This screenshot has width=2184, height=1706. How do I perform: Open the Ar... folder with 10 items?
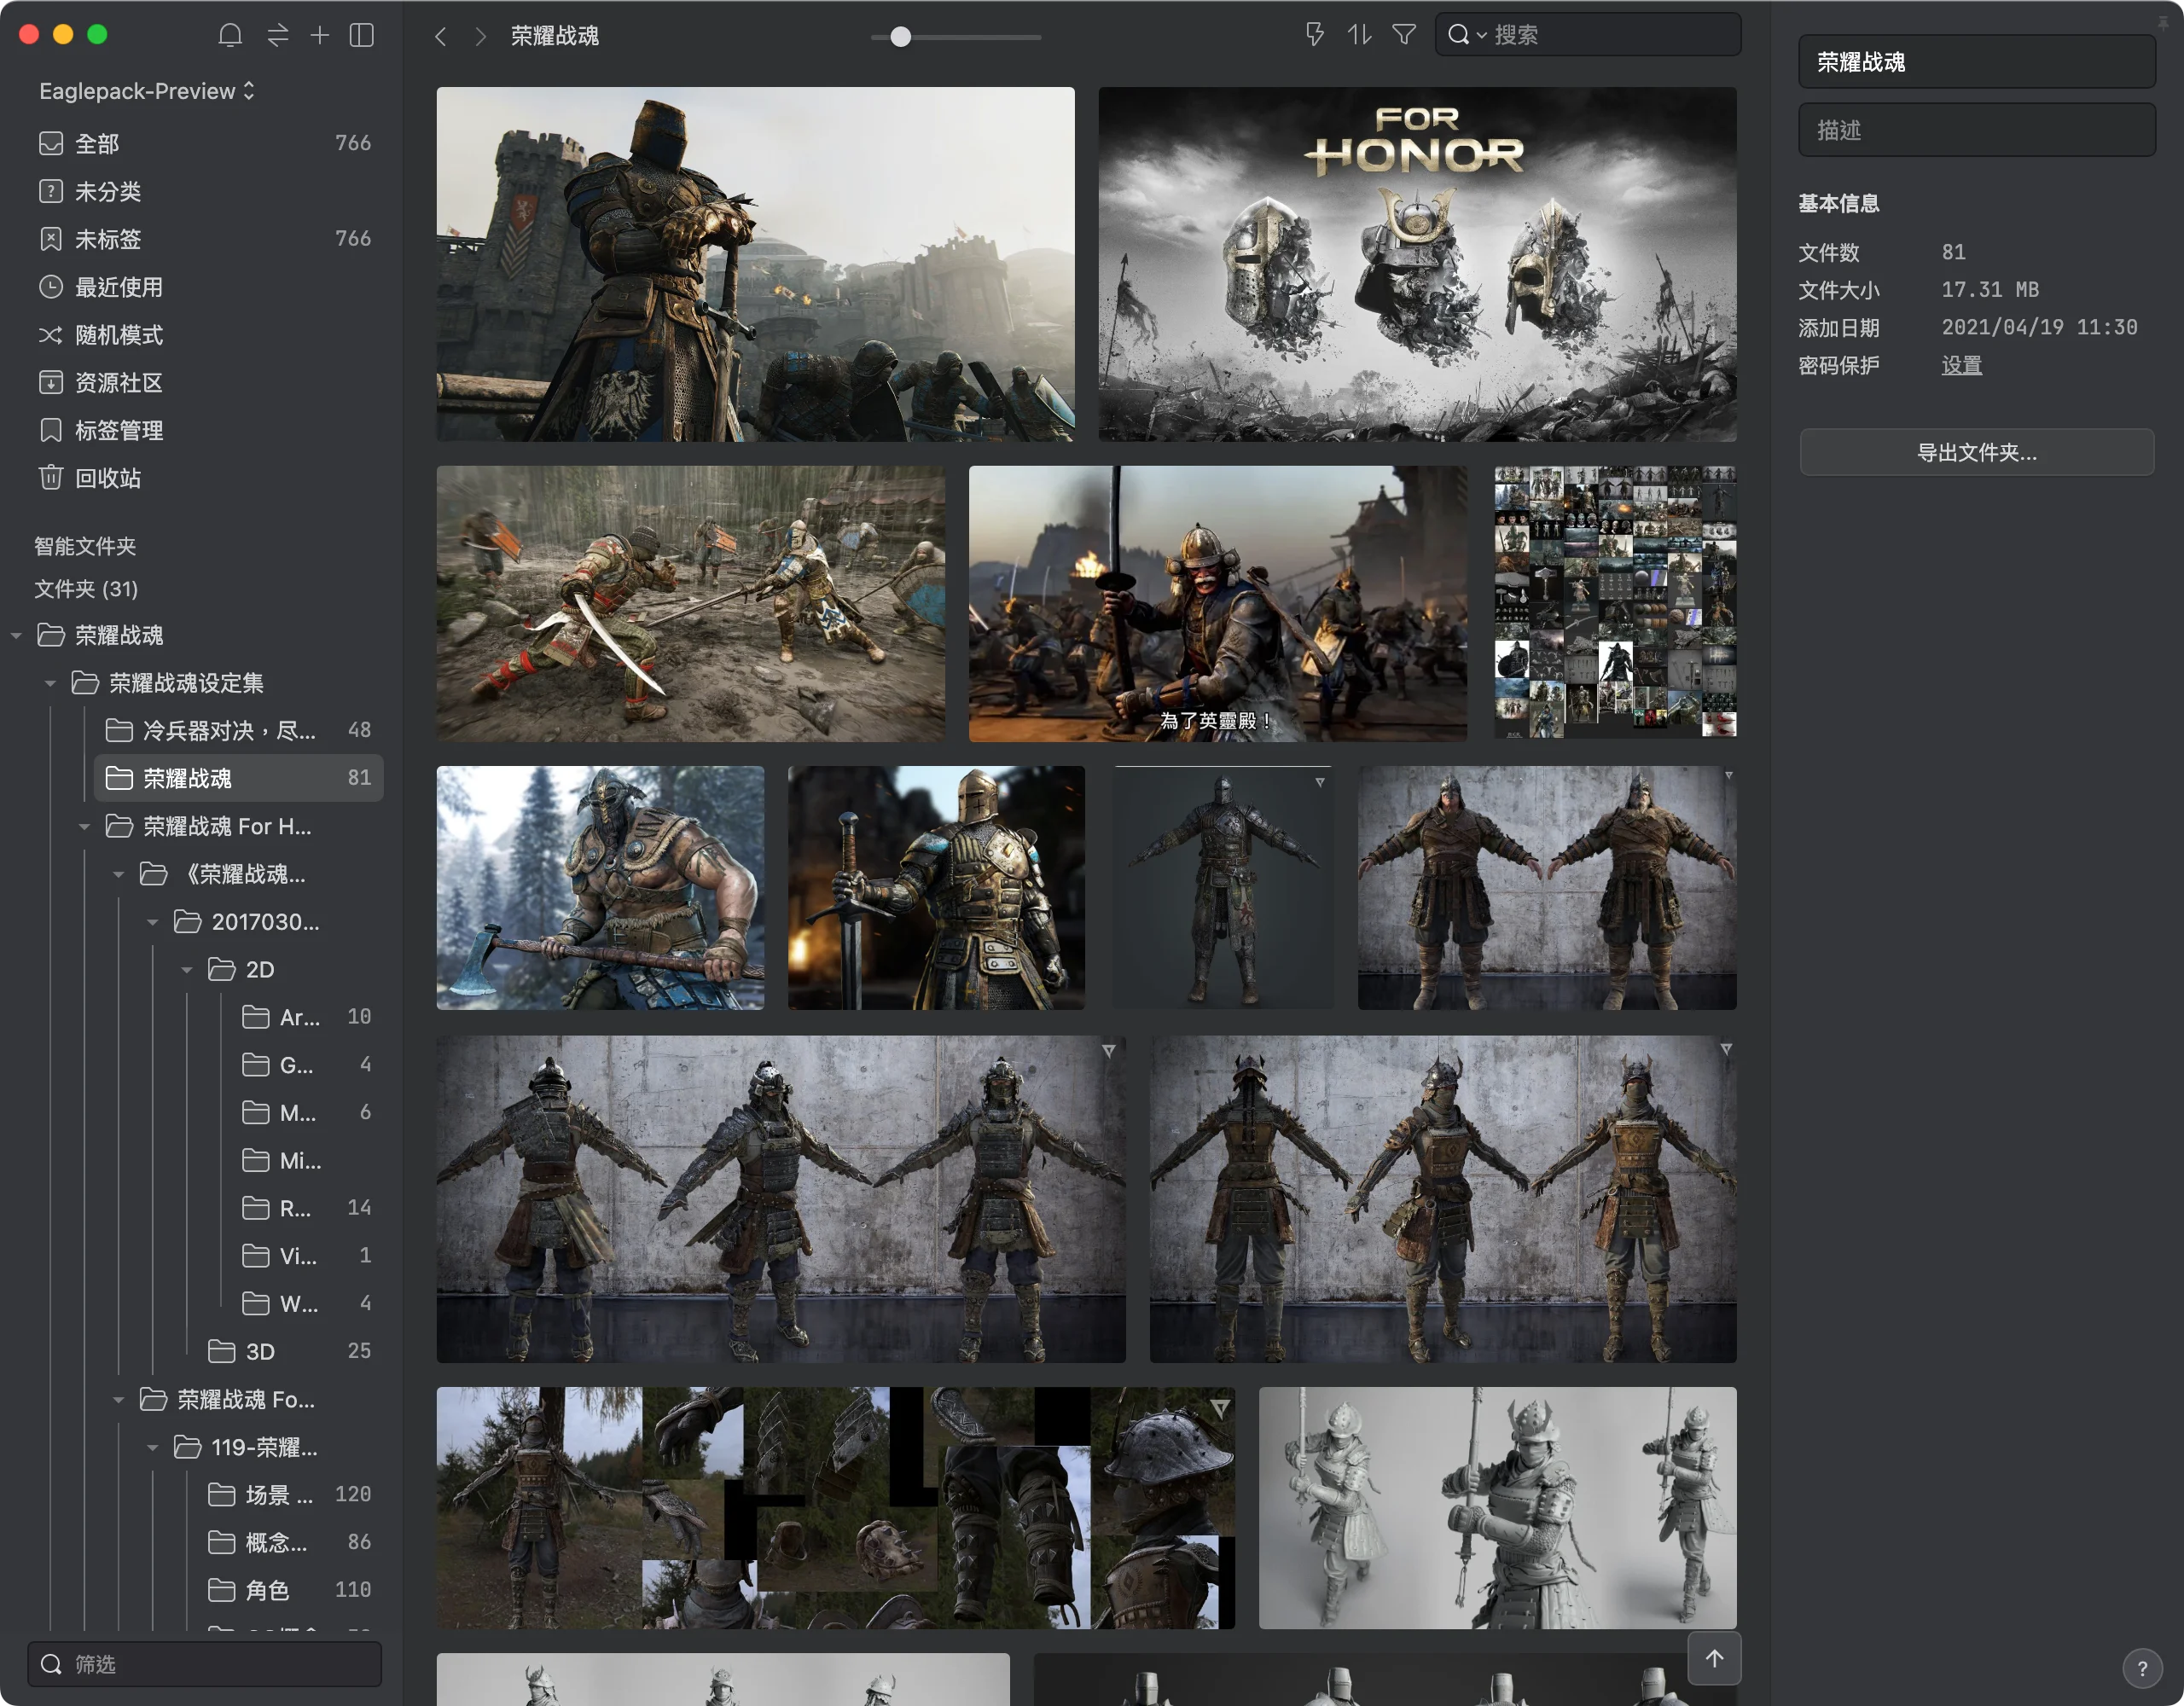pyautogui.click(x=307, y=1017)
